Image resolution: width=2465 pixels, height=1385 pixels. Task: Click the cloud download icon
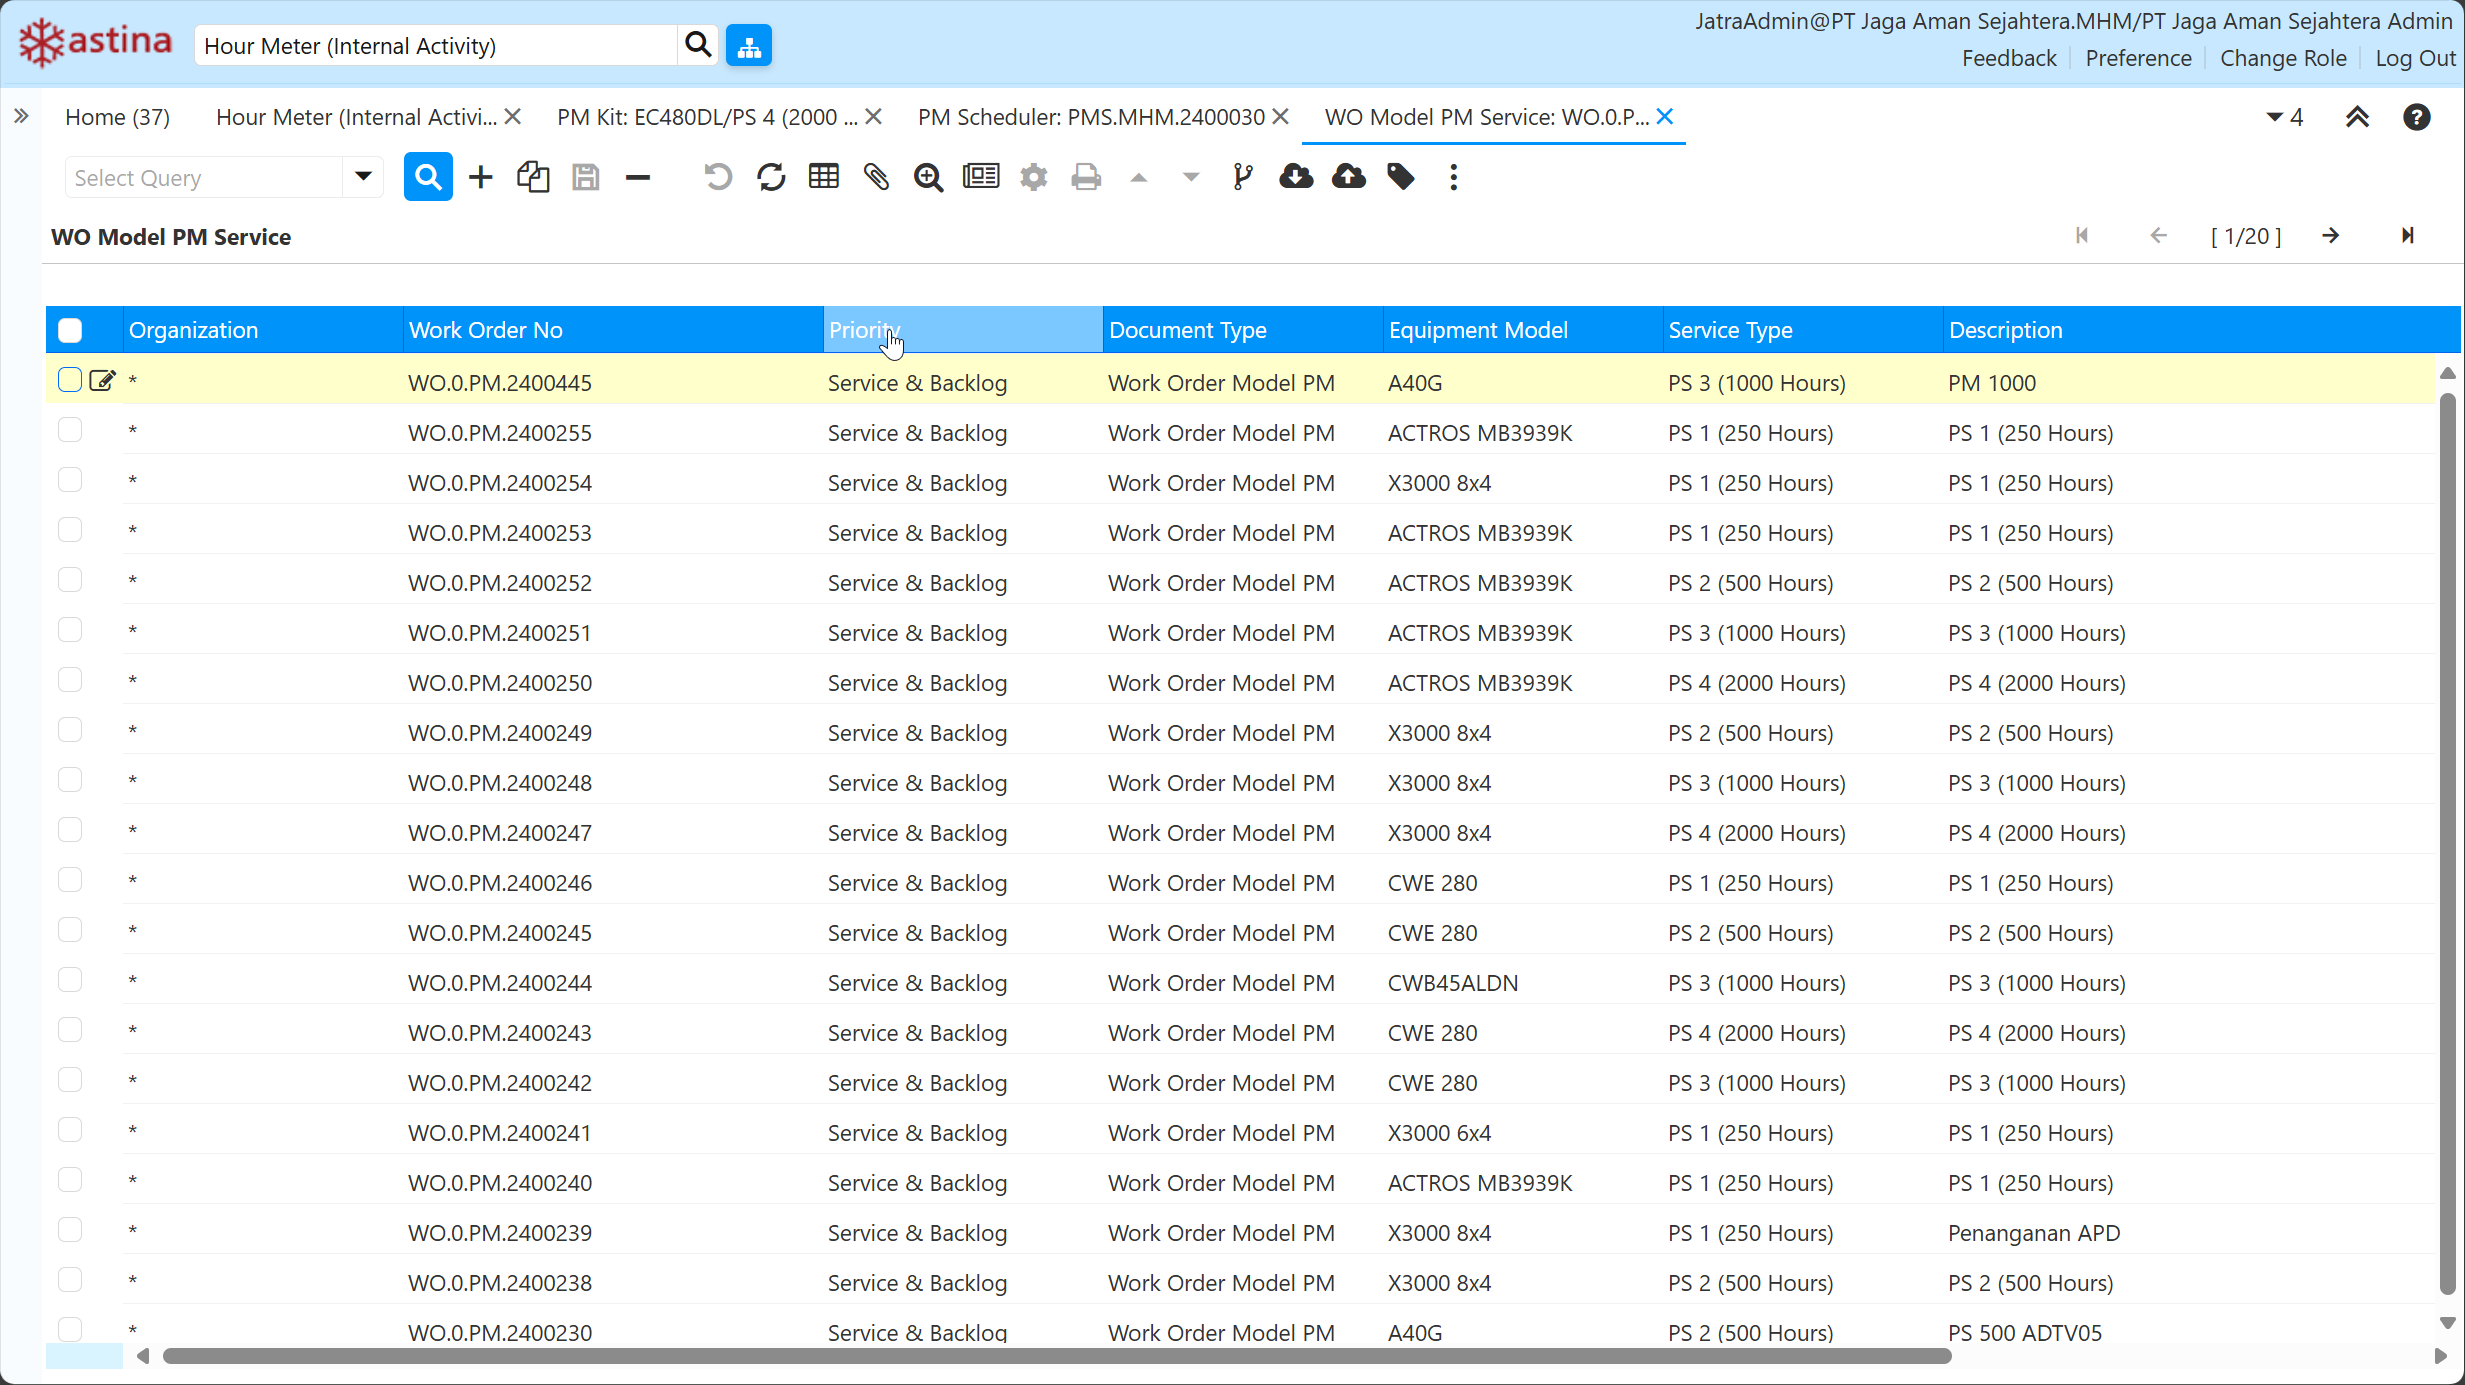(x=1296, y=177)
